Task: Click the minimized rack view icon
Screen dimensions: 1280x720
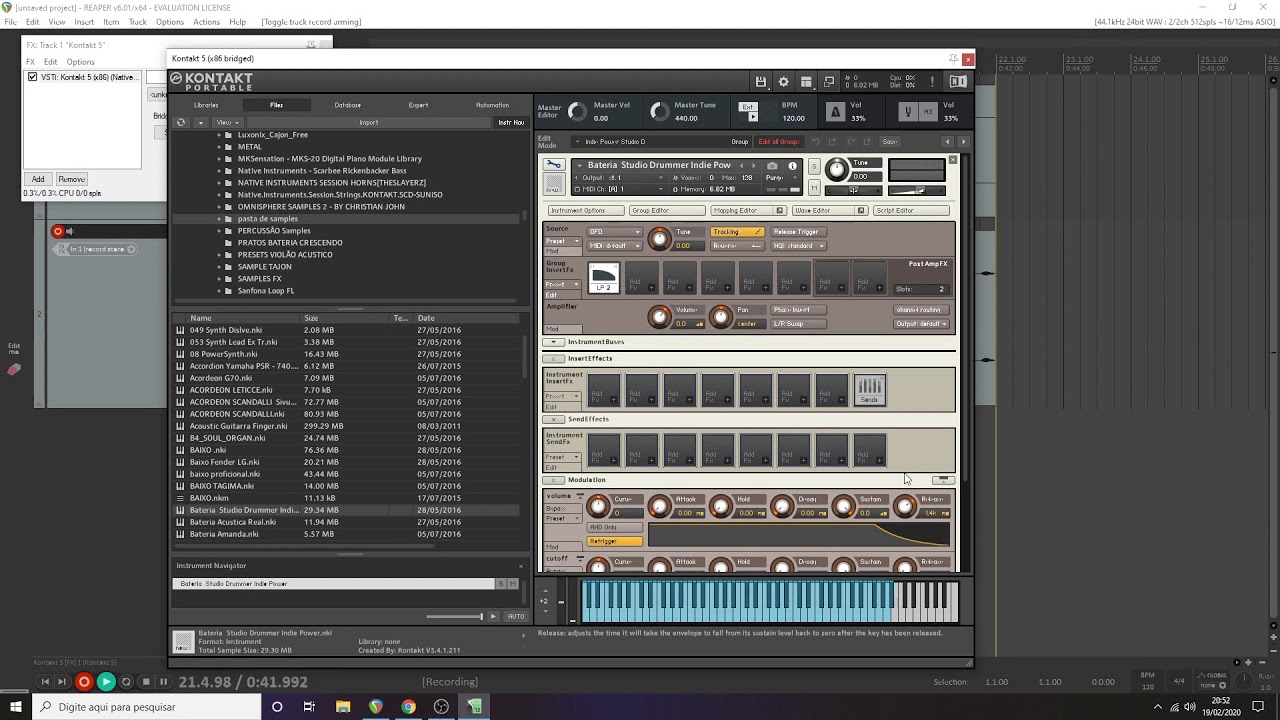Action: pyautogui.click(x=829, y=82)
